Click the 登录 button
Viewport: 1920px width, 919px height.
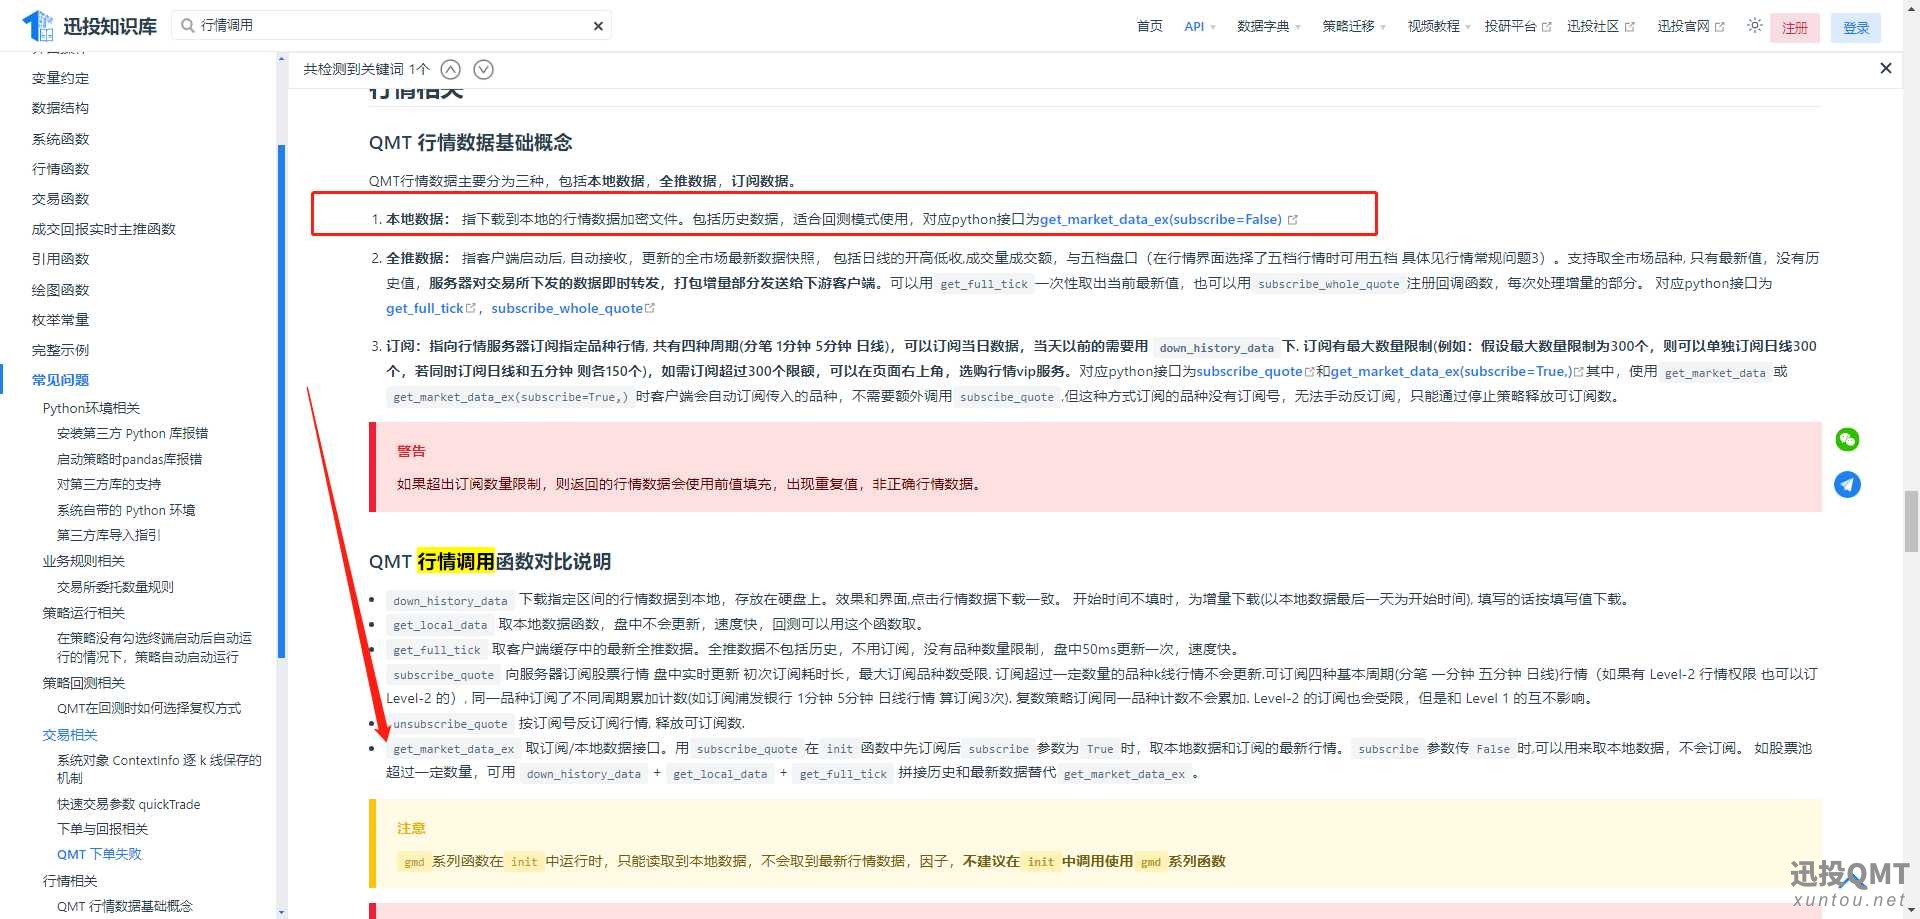[1856, 28]
